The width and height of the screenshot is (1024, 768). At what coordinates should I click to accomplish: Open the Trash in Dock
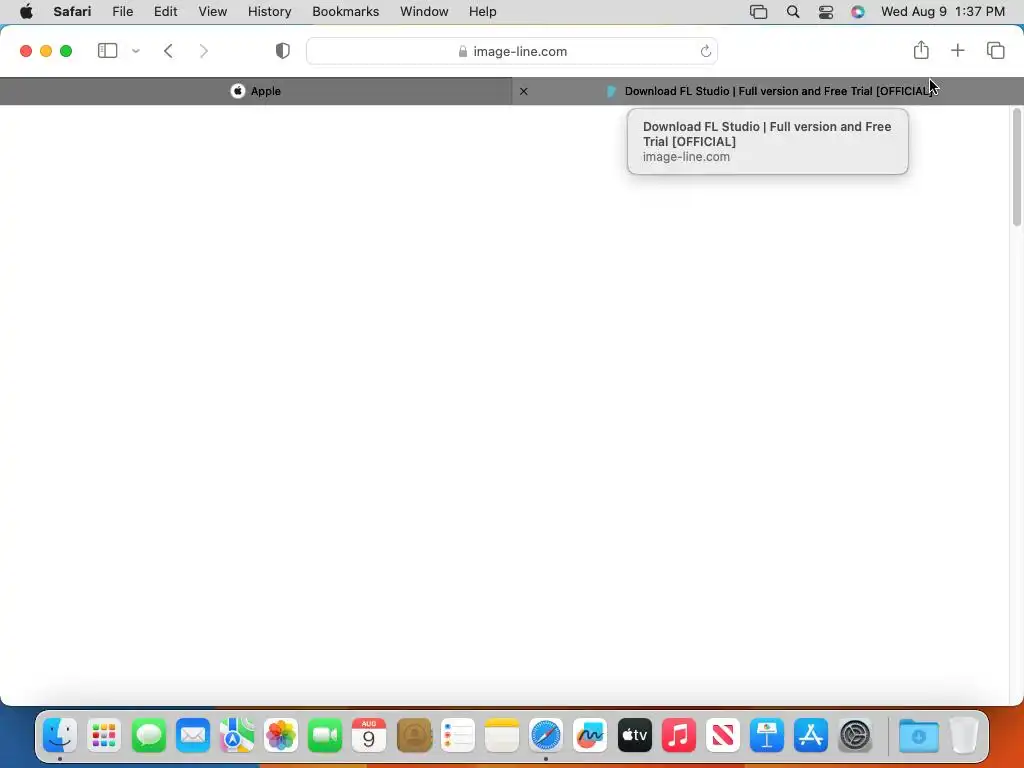(964, 735)
